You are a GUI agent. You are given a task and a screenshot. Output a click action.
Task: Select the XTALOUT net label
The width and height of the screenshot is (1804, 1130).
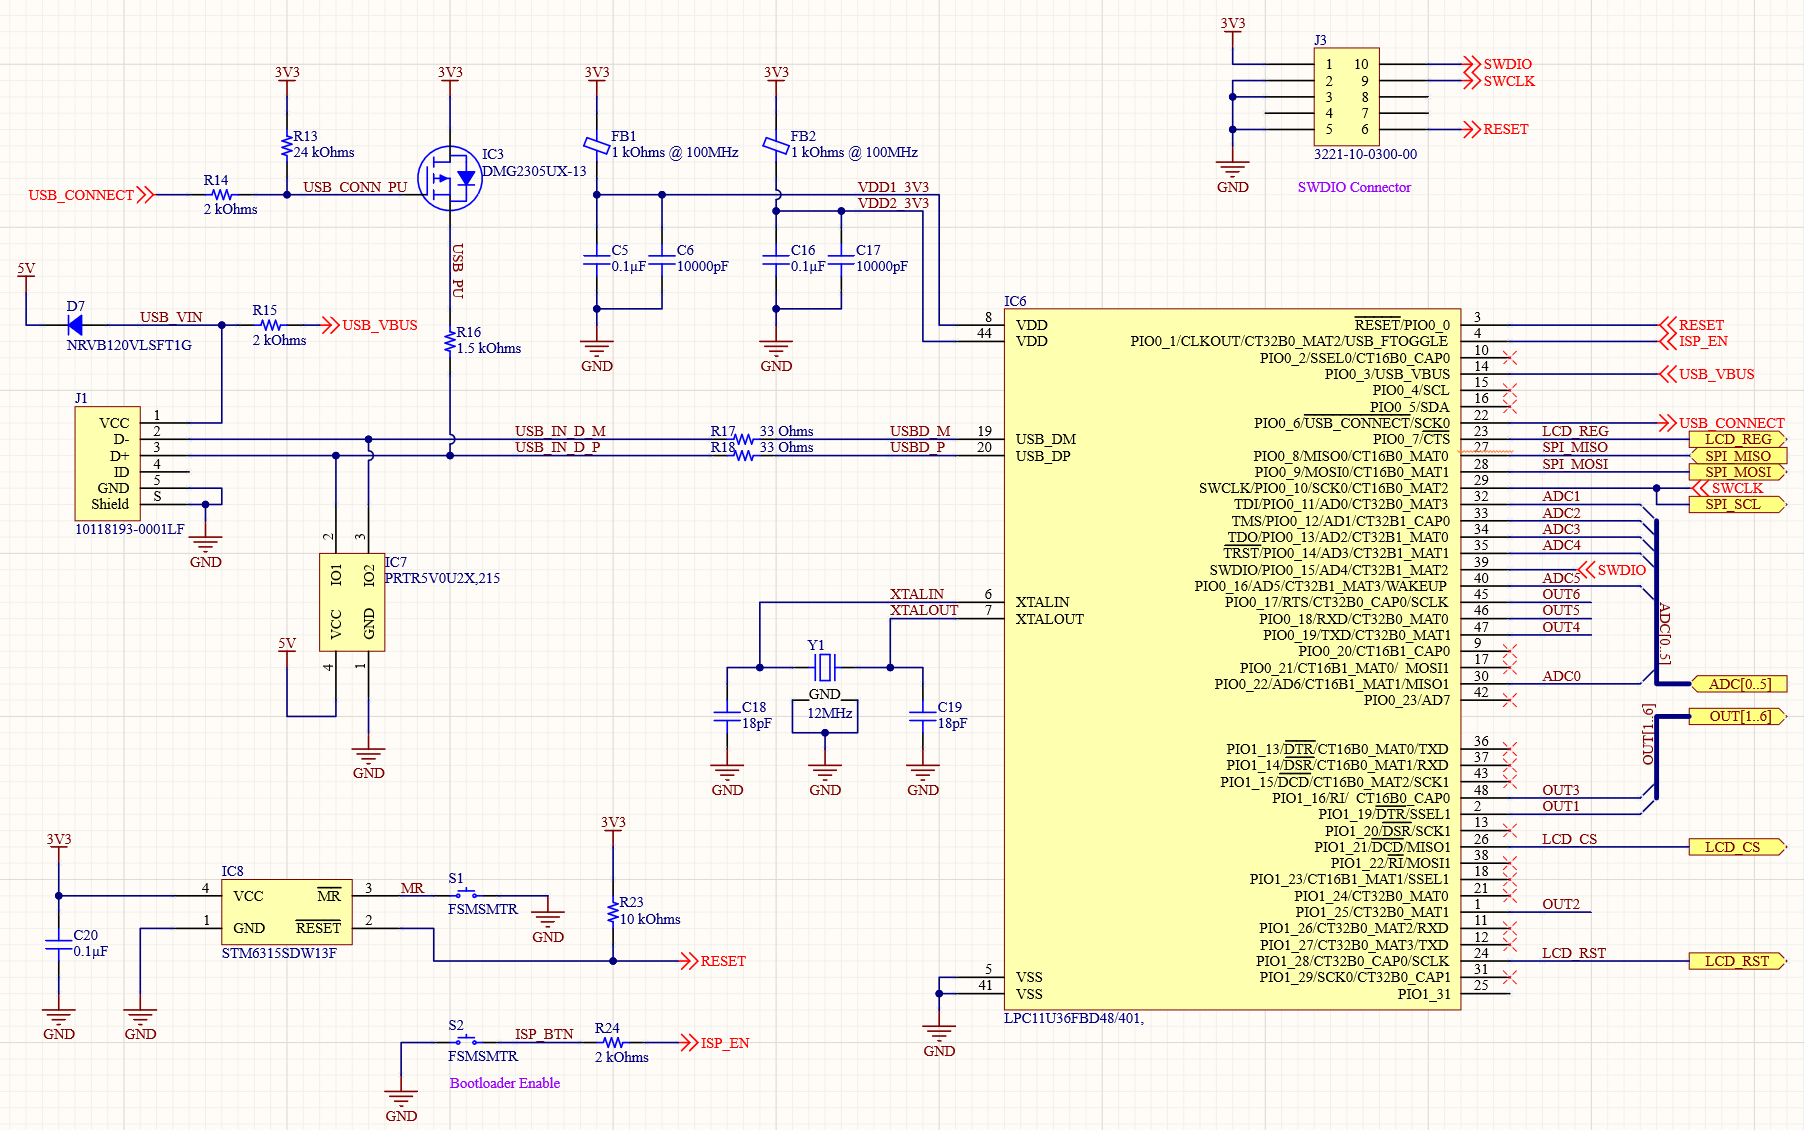coord(924,610)
